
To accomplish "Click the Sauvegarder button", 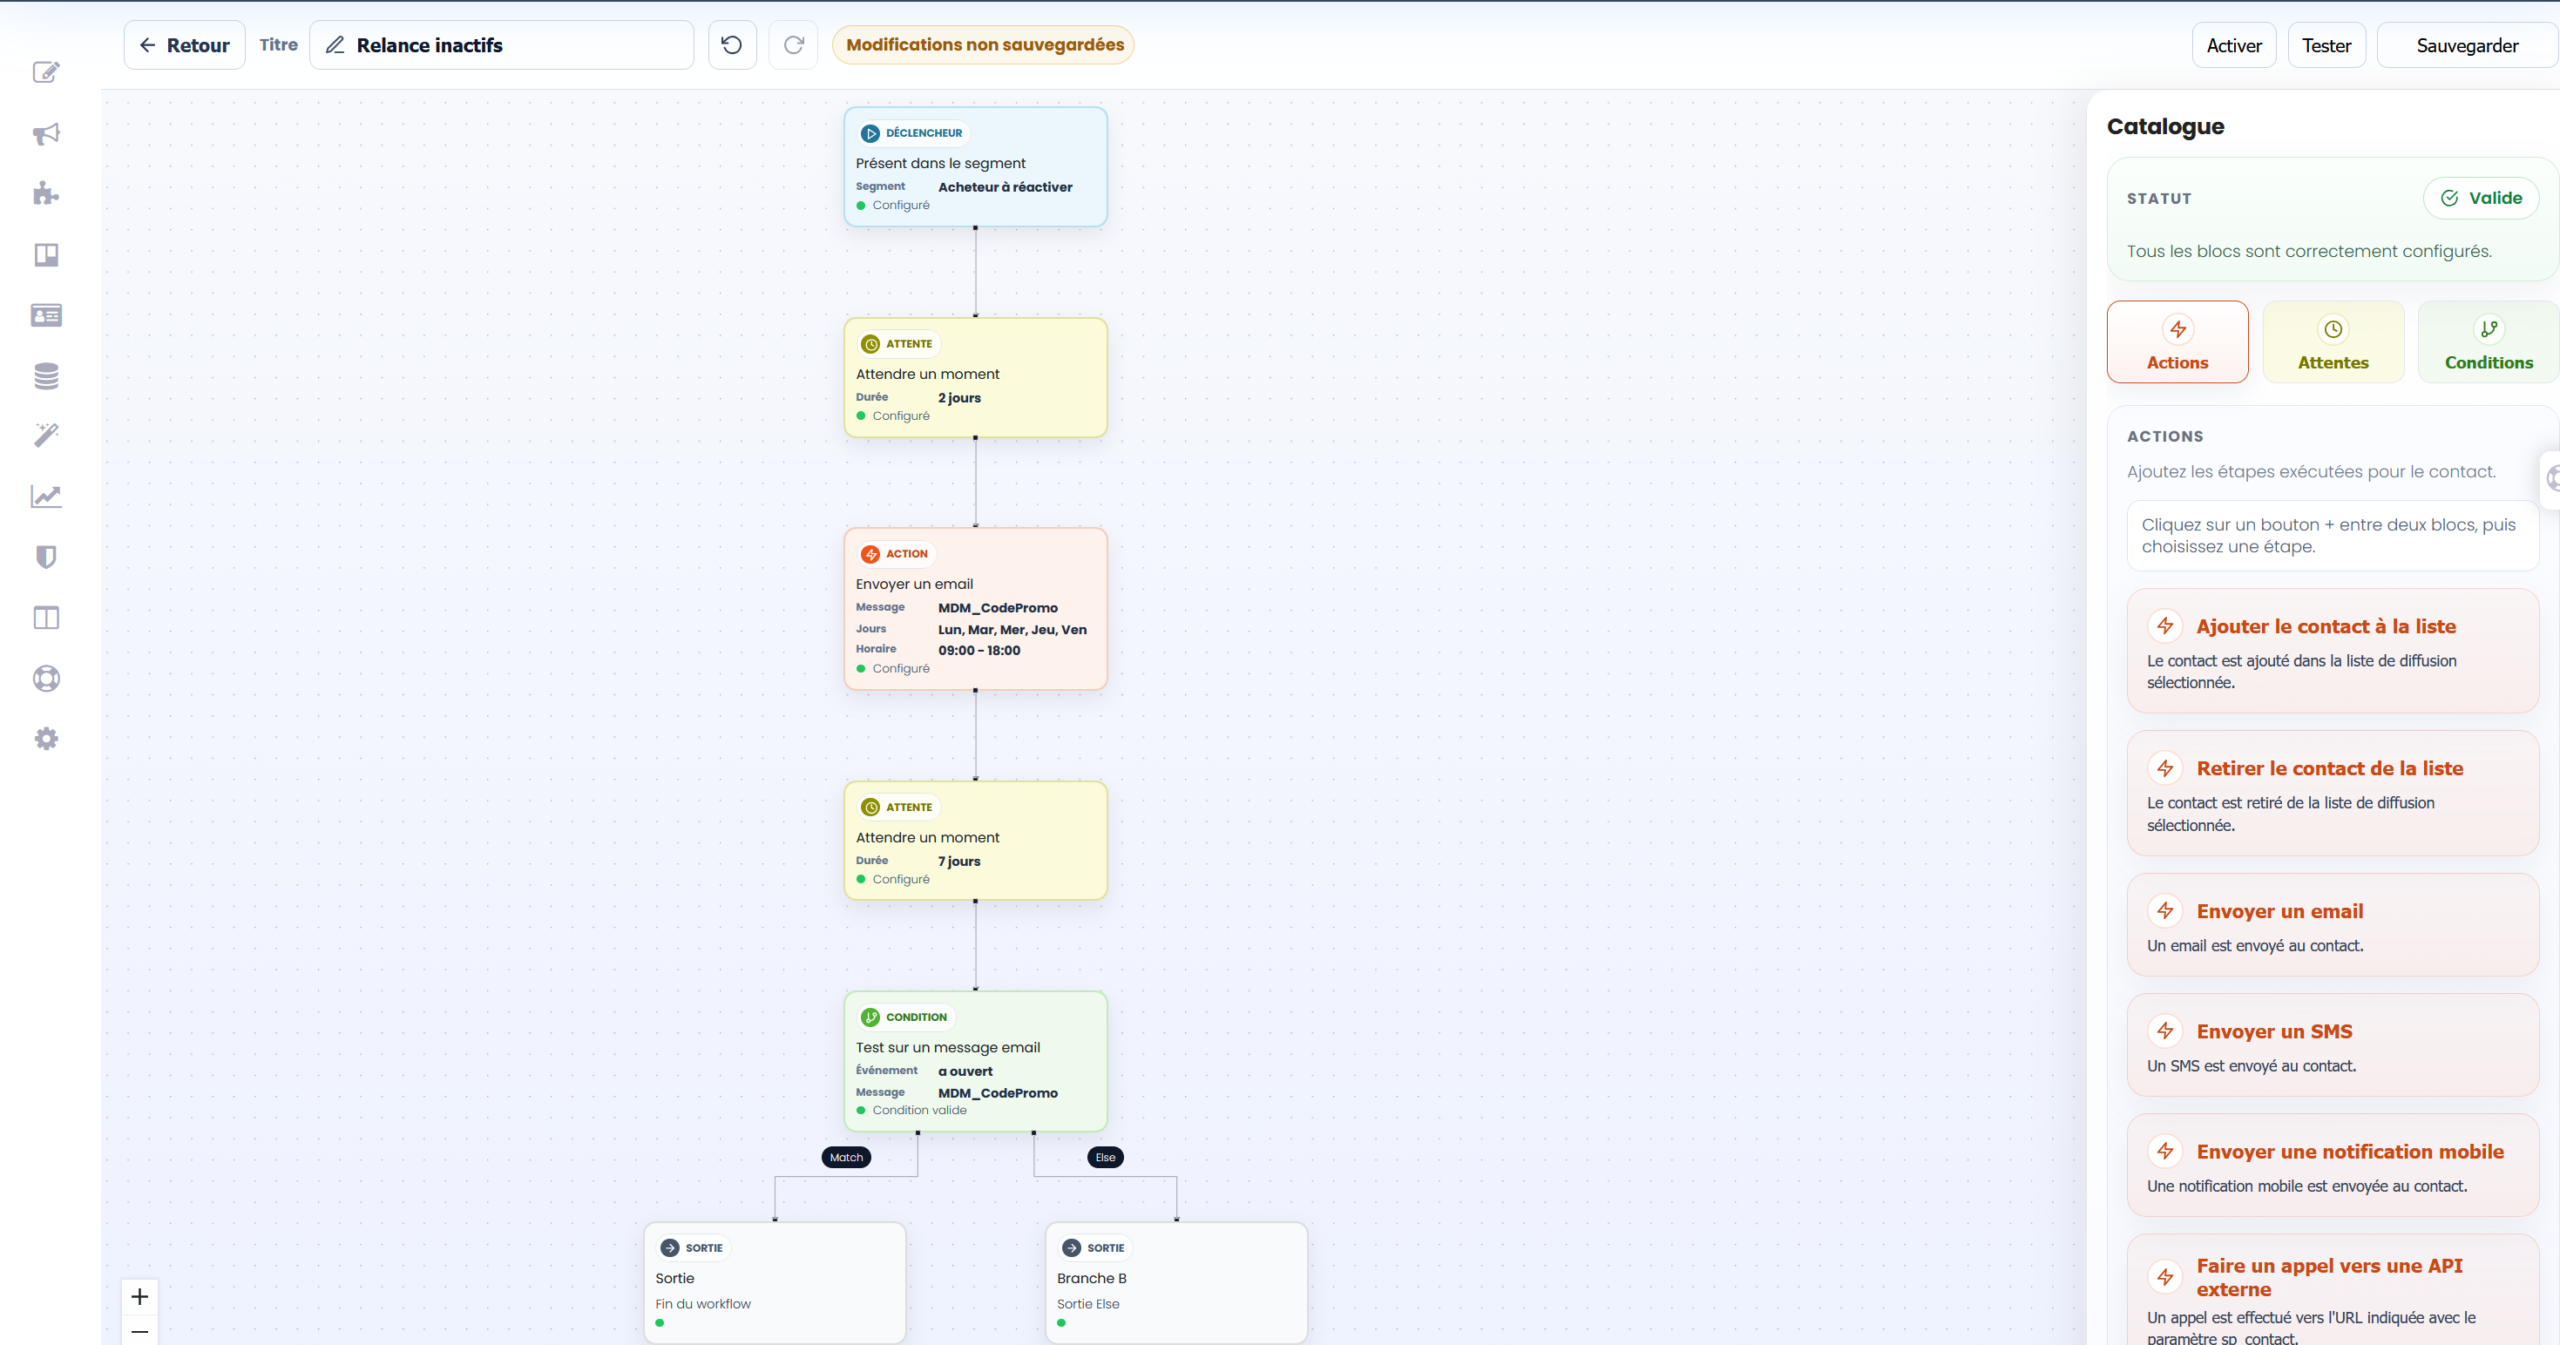I will tap(2467, 45).
